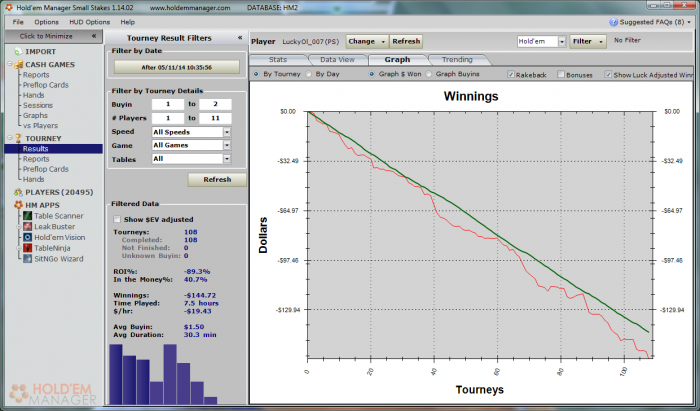Enable Show $EV adjusted checkbox
The image size is (700, 411).
117,219
